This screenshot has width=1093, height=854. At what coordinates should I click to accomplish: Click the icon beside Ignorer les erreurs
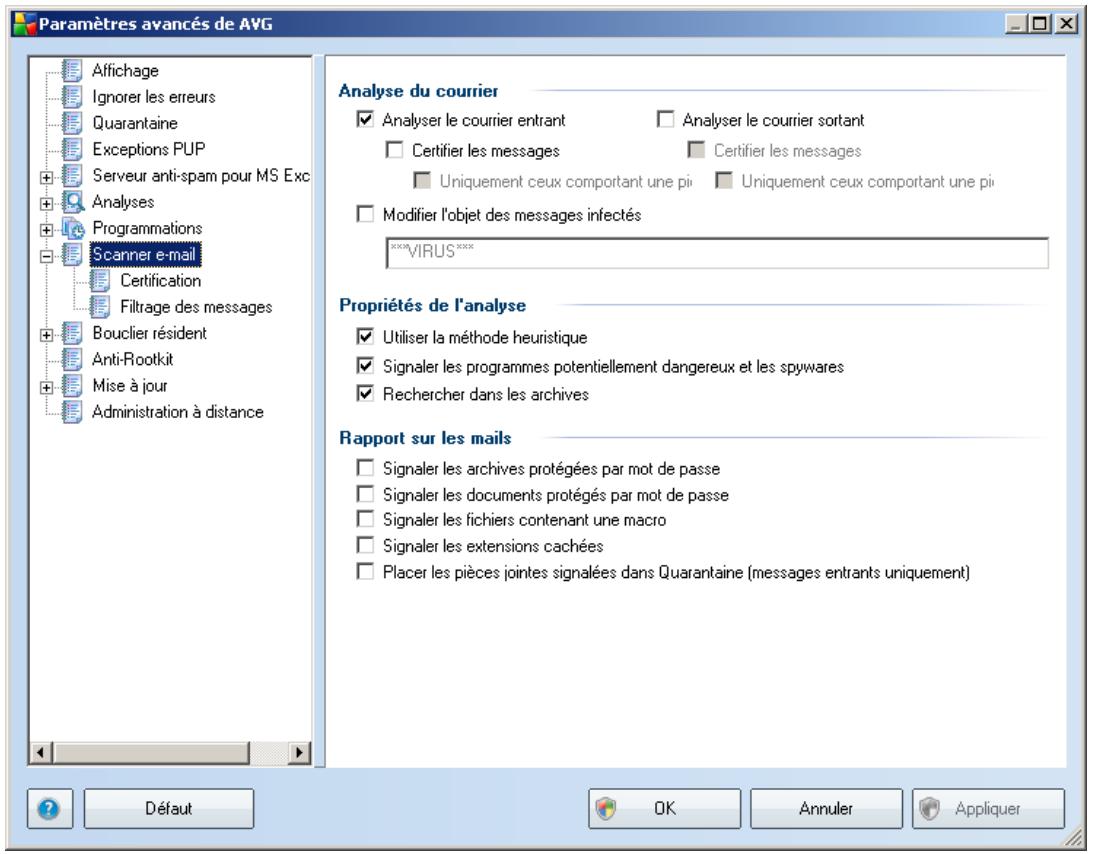(72, 97)
